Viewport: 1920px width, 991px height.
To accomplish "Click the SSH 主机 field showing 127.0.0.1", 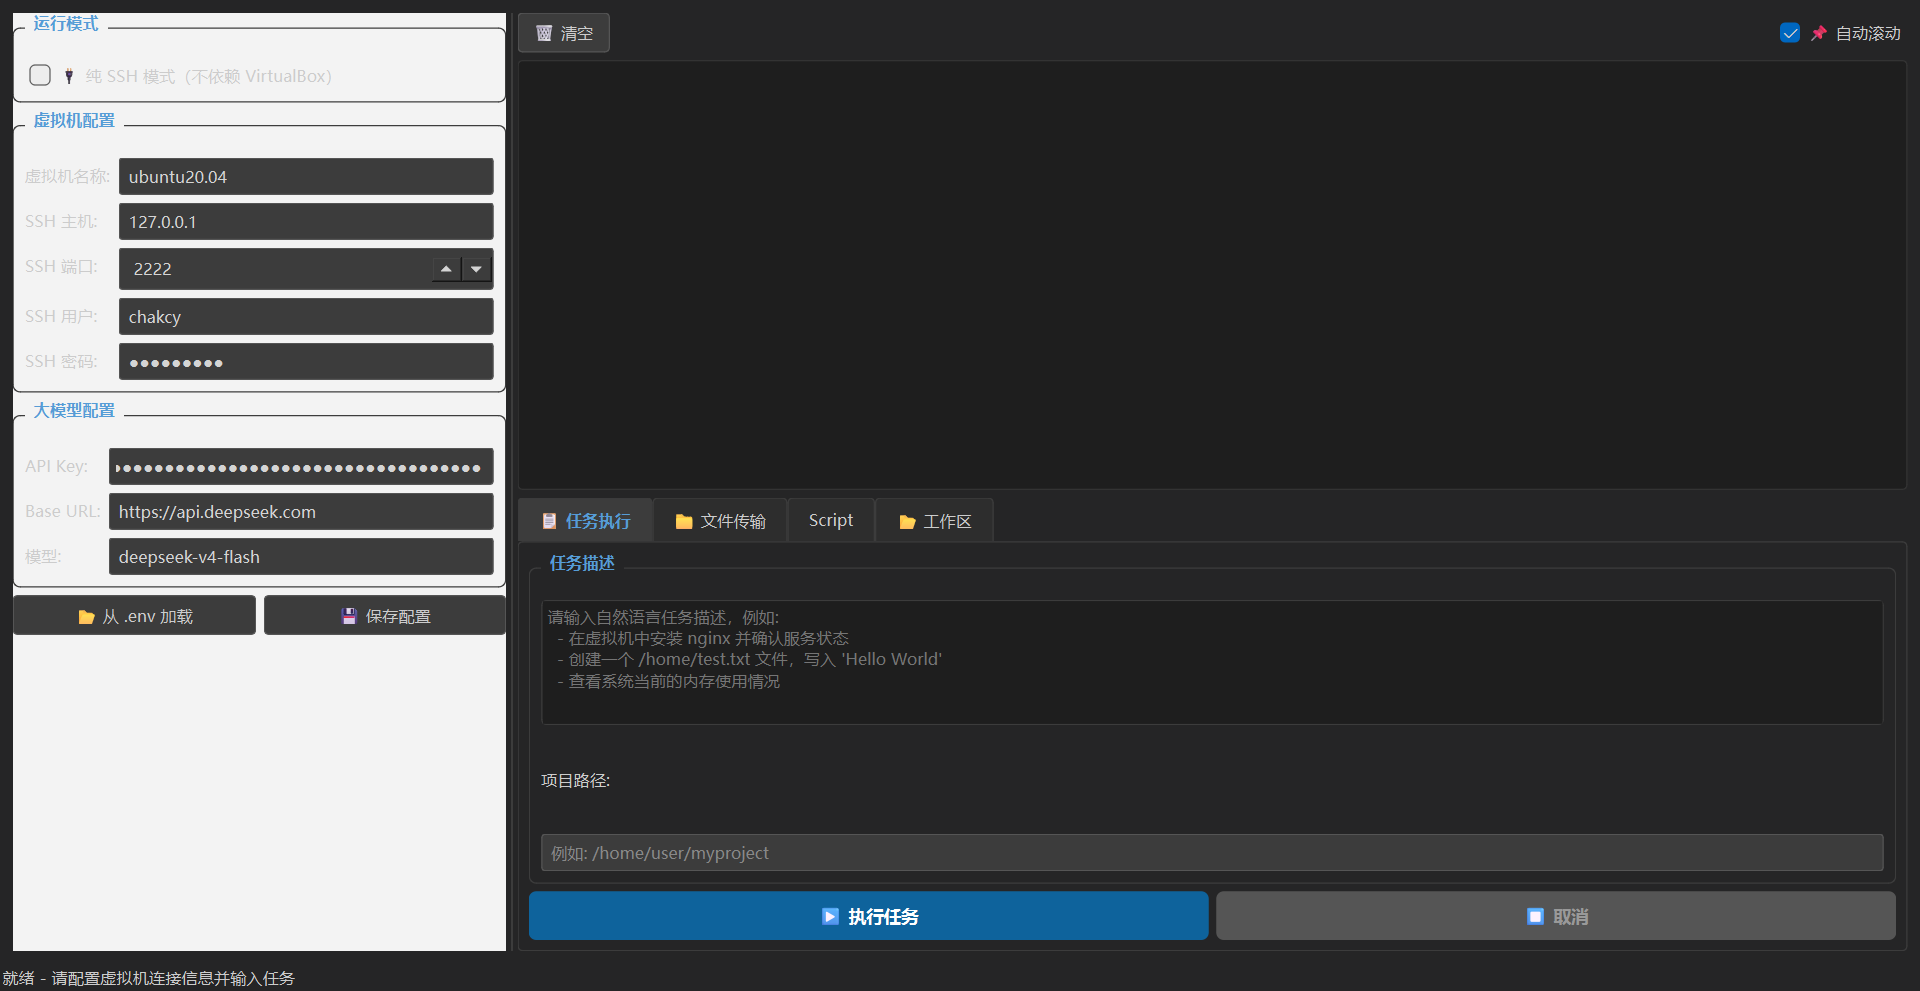I will [x=306, y=222].
